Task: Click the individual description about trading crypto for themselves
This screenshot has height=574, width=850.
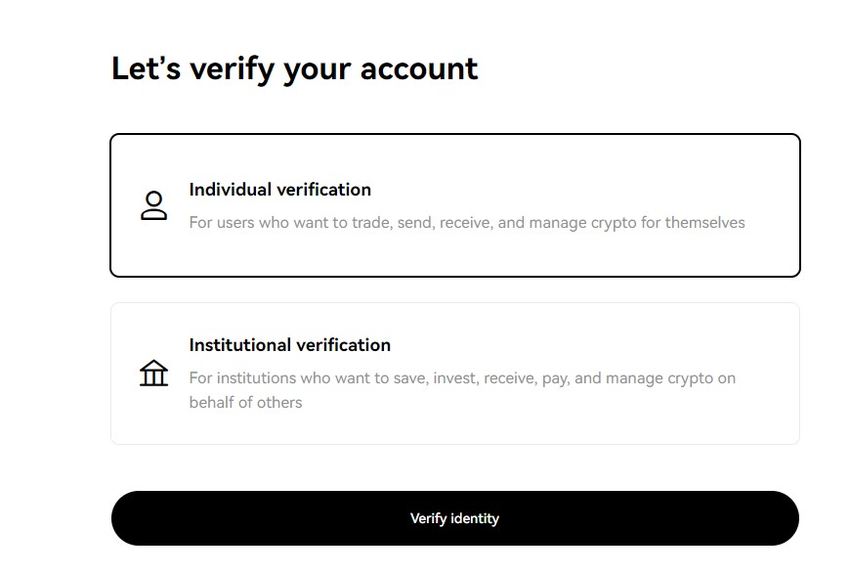Action: (466, 222)
